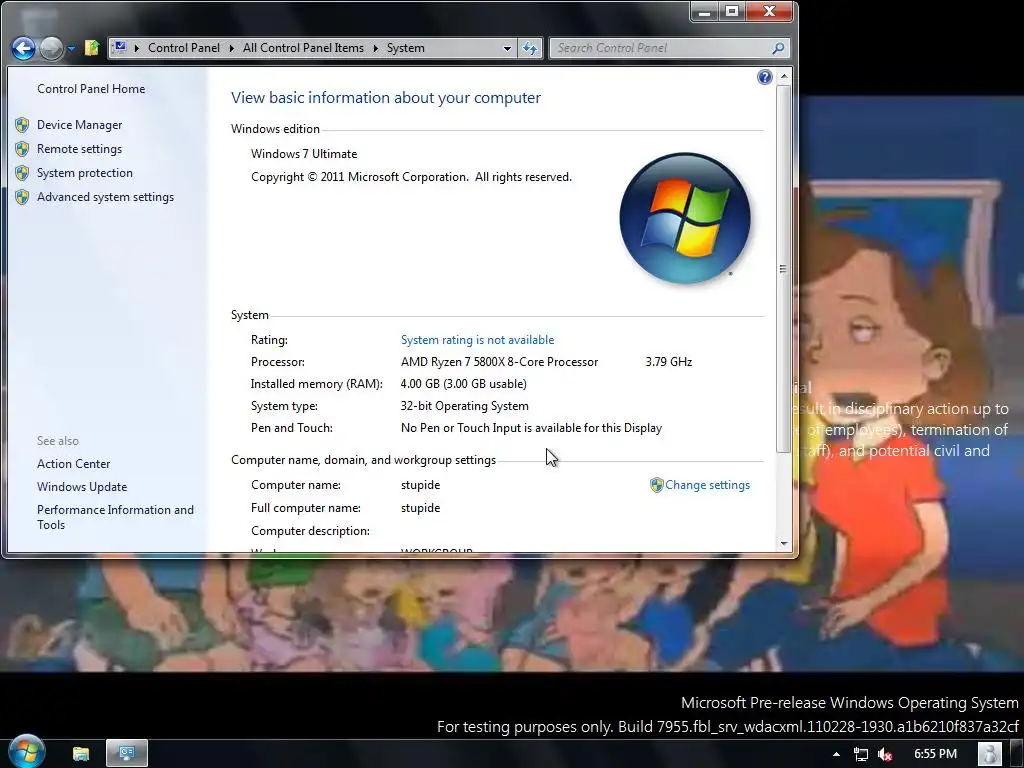
Task: Click shield icon next to Remote settings
Action: coord(22,149)
